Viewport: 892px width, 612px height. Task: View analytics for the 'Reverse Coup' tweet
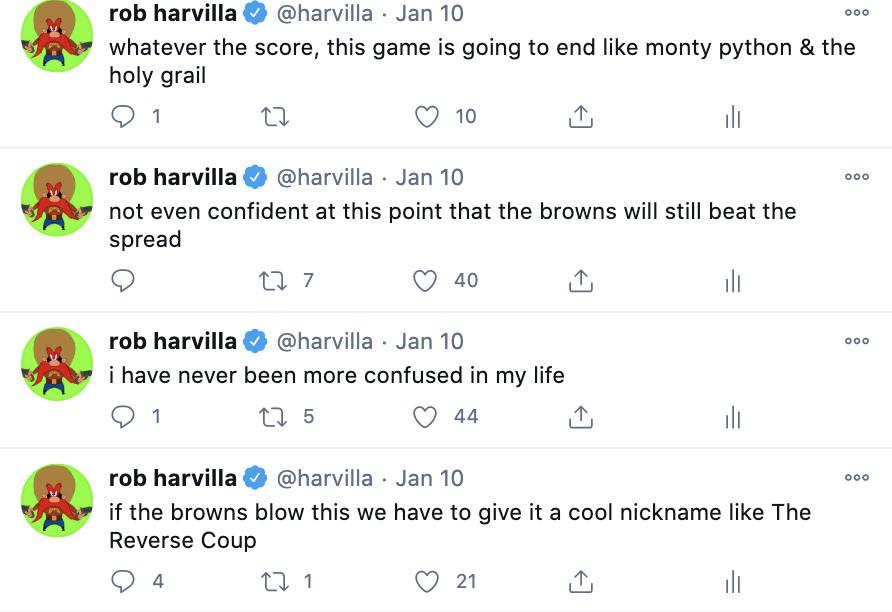733,581
